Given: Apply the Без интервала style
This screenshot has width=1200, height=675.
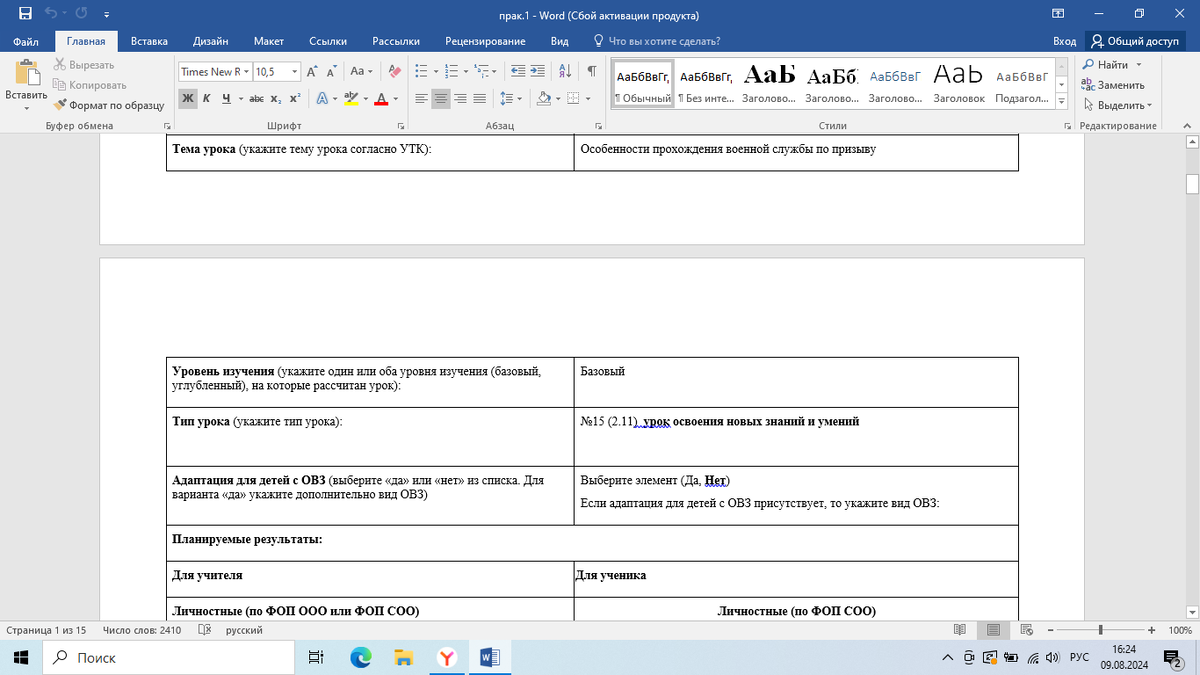Looking at the screenshot, I should (705, 85).
